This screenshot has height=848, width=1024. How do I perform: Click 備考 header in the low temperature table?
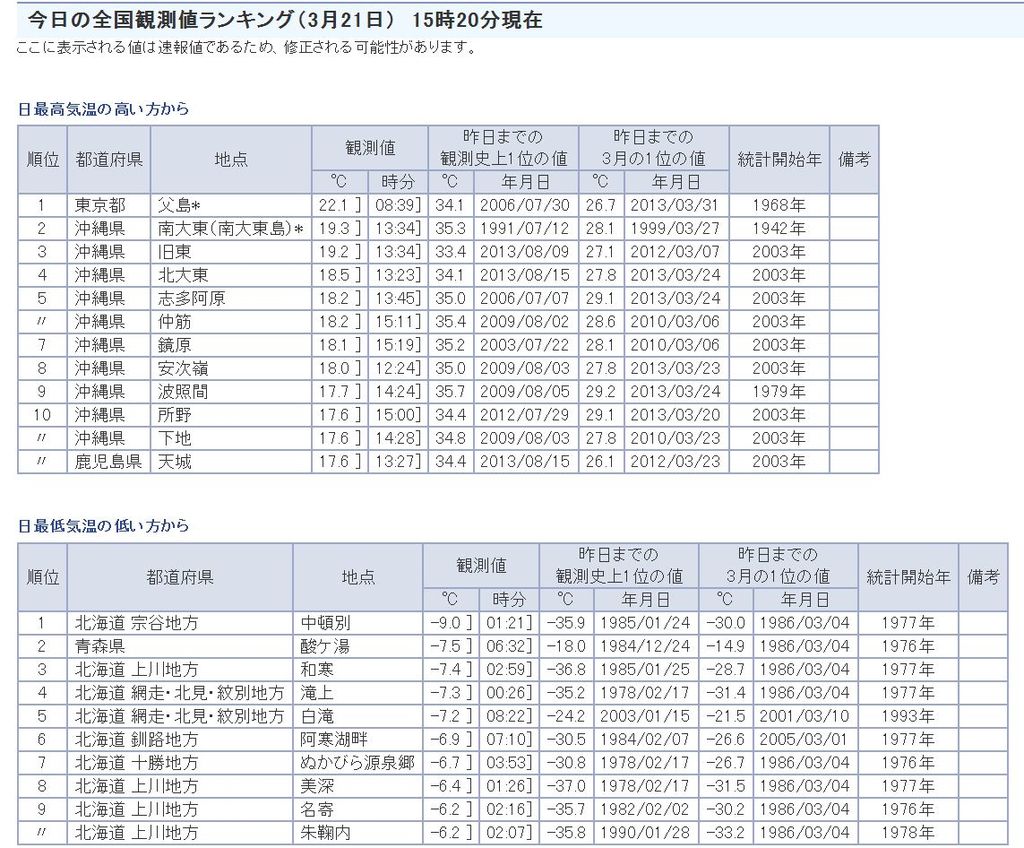point(982,577)
